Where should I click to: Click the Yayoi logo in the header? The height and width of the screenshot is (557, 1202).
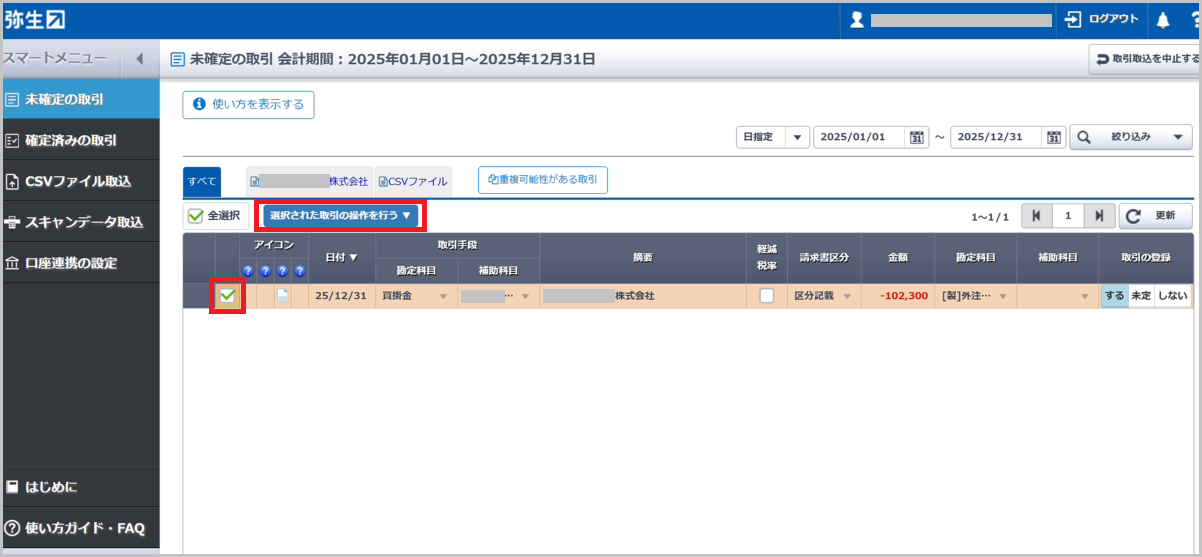tap(35, 19)
